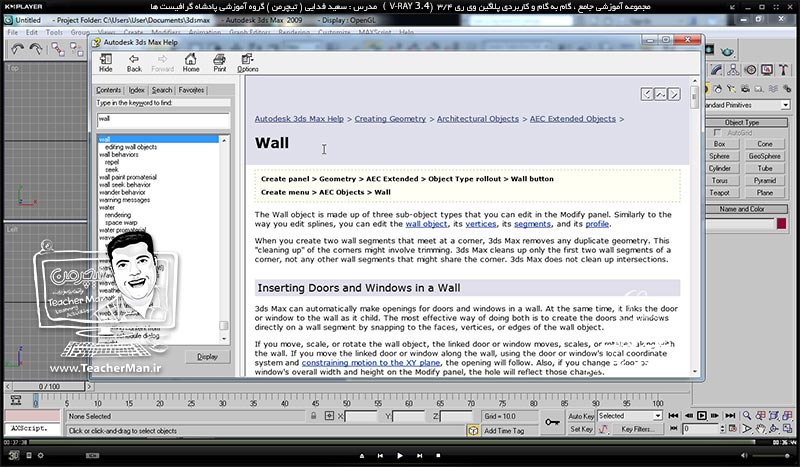This screenshot has height=467, width=800.
Task: Open the Display panel monitor icon
Action: pos(767,69)
